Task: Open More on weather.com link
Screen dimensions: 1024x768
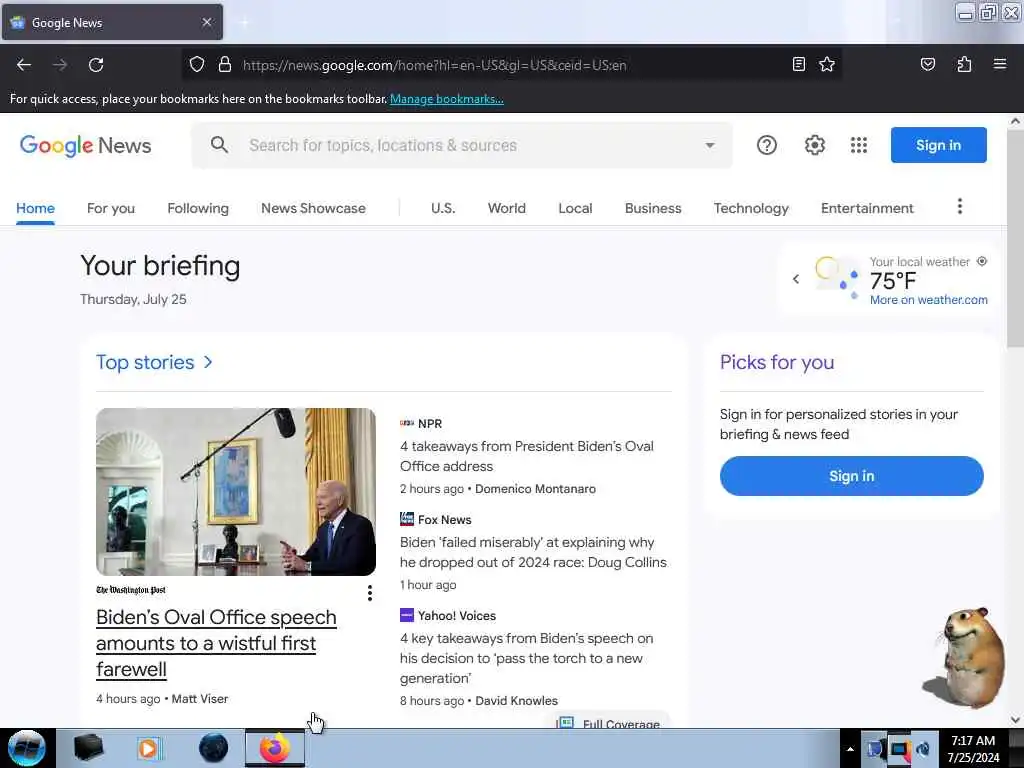Action: pyautogui.click(x=929, y=300)
